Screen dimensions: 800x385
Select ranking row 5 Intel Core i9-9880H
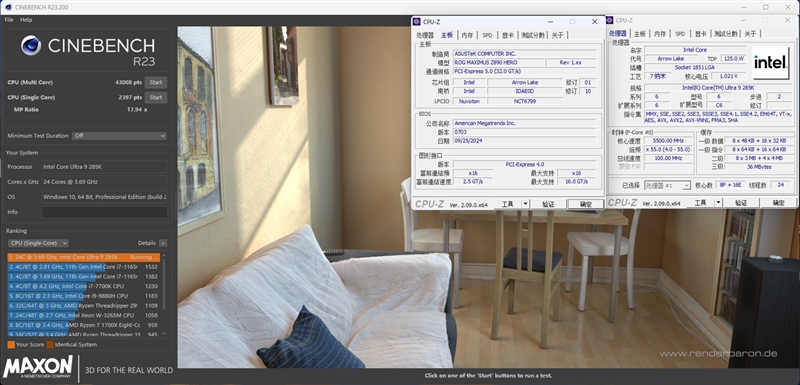pyautogui.click(x=84, y=296)
